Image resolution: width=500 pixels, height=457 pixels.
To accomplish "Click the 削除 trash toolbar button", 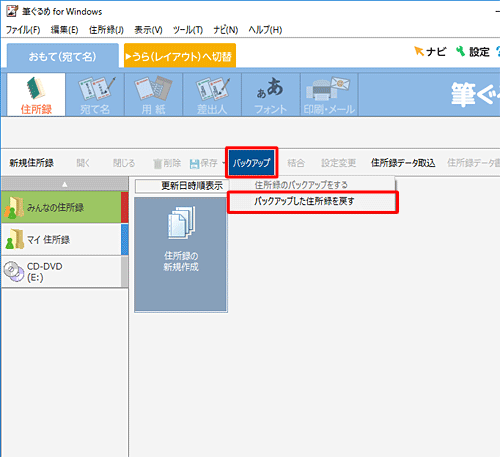I will (x=167, y=163).
